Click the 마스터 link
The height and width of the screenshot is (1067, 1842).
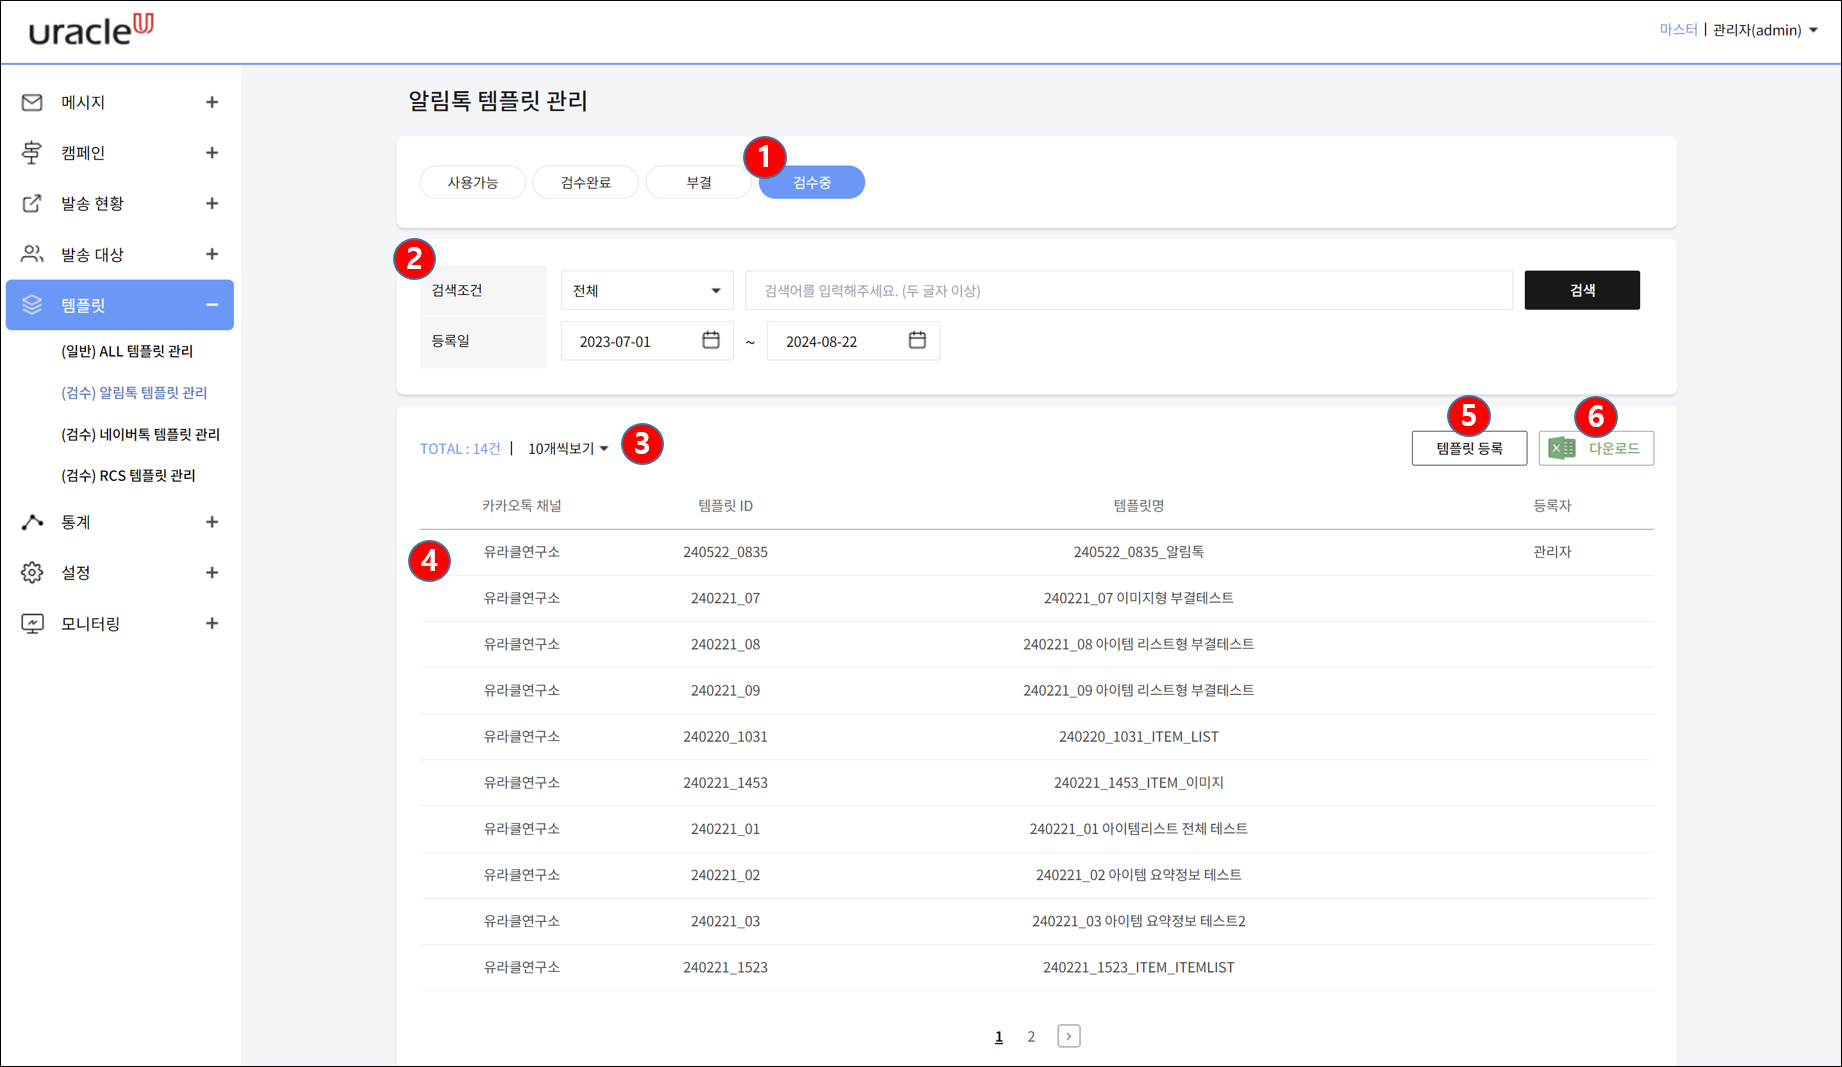click(1678, 30)
